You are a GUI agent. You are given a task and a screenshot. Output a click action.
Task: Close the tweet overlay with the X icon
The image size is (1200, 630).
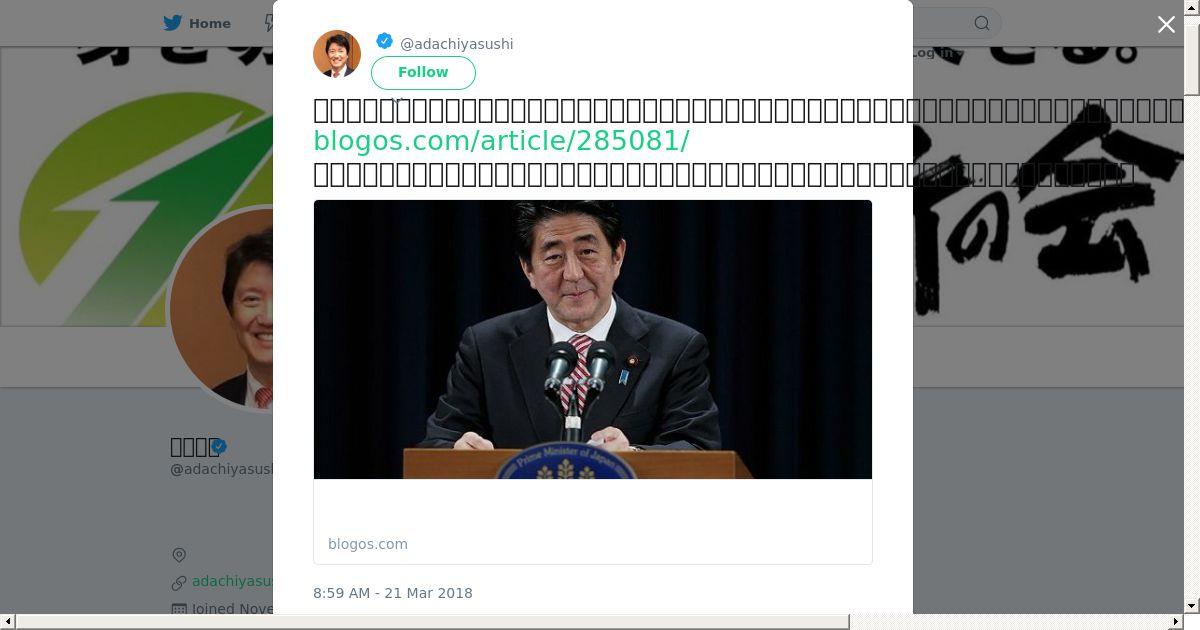pos(1166,25)
